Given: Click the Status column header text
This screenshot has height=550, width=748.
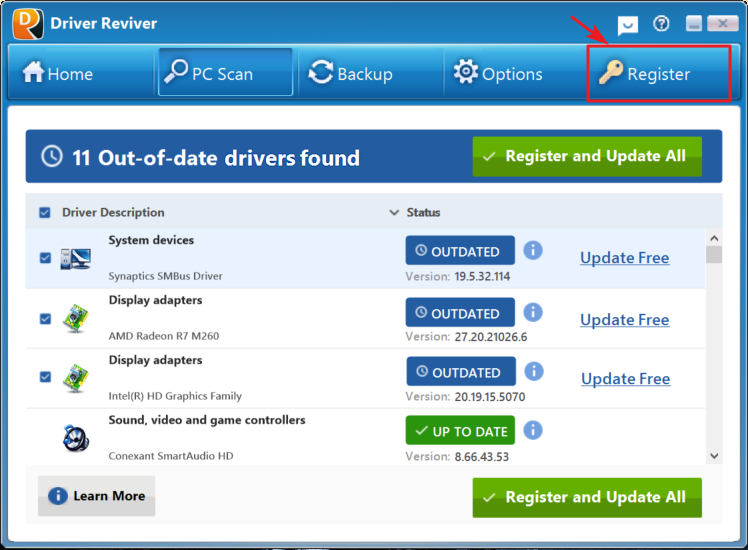Looking at the screenshot, I should click(423, 212).
